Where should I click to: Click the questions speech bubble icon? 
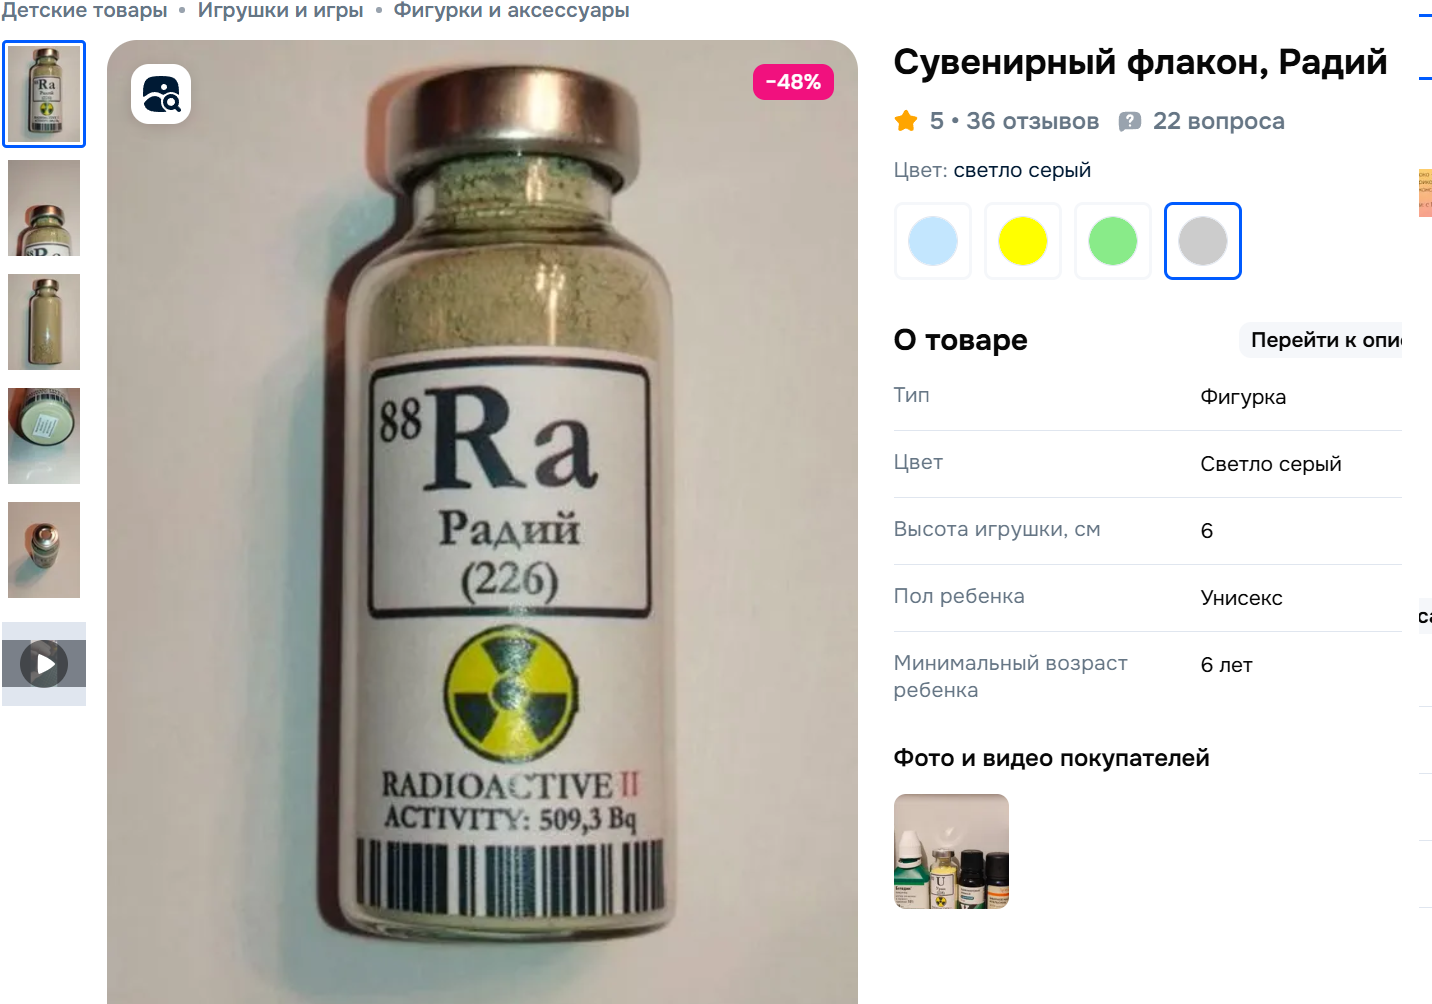(x=1130, y=122)
